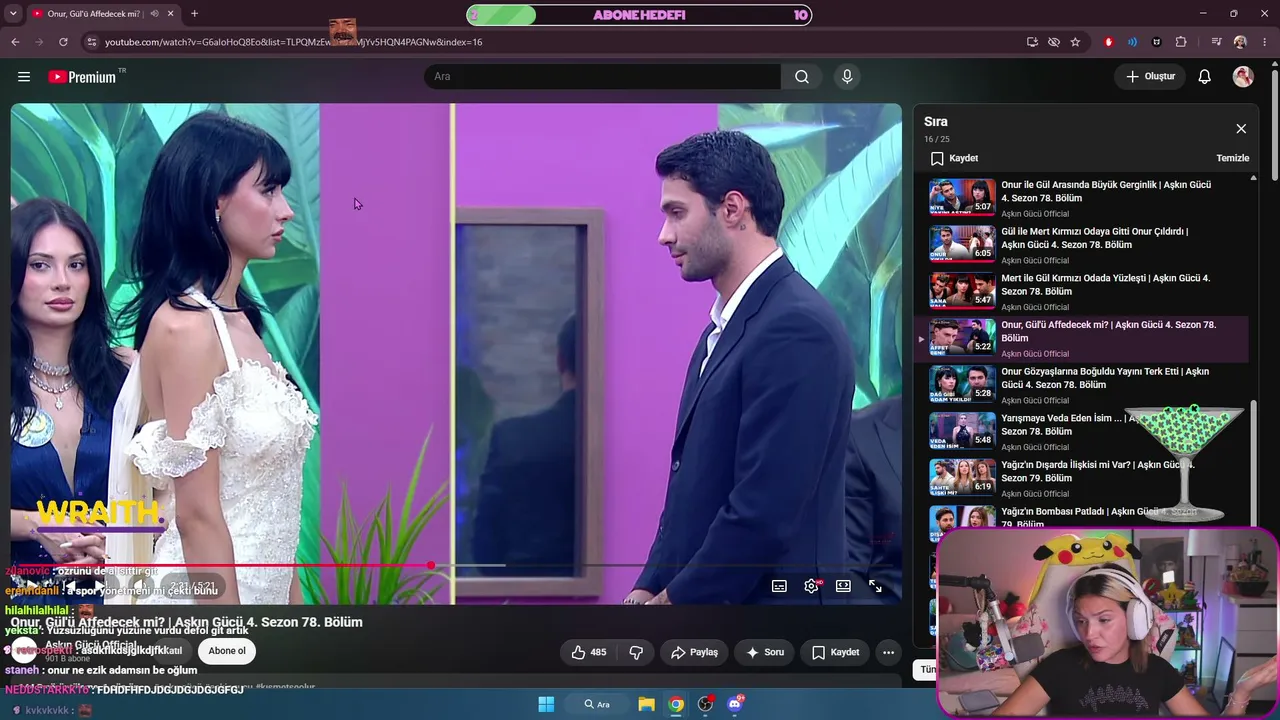Open the YouTube account avatar menu

pos(1243,77)
